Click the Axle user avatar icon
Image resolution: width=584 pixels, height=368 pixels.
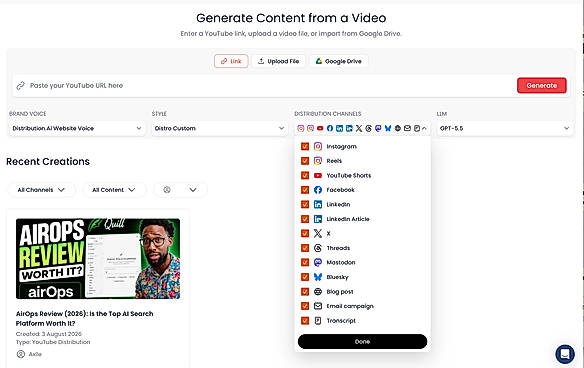pyautogui.click(x=21, y=354)
